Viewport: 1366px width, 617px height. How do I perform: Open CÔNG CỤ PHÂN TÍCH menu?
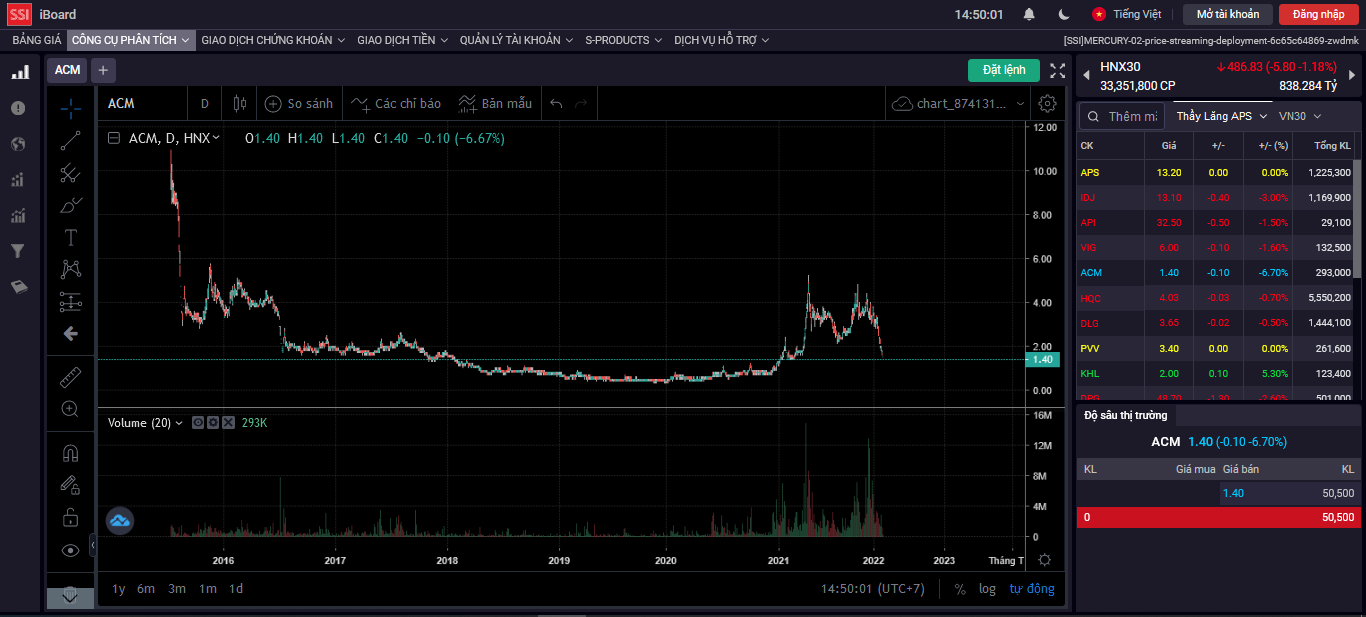pos(131,40)
